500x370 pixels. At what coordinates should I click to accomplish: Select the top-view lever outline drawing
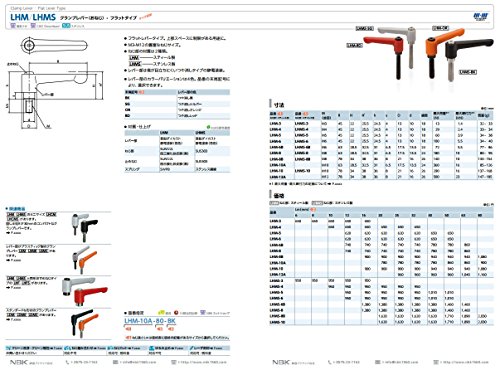pos(53,45)
